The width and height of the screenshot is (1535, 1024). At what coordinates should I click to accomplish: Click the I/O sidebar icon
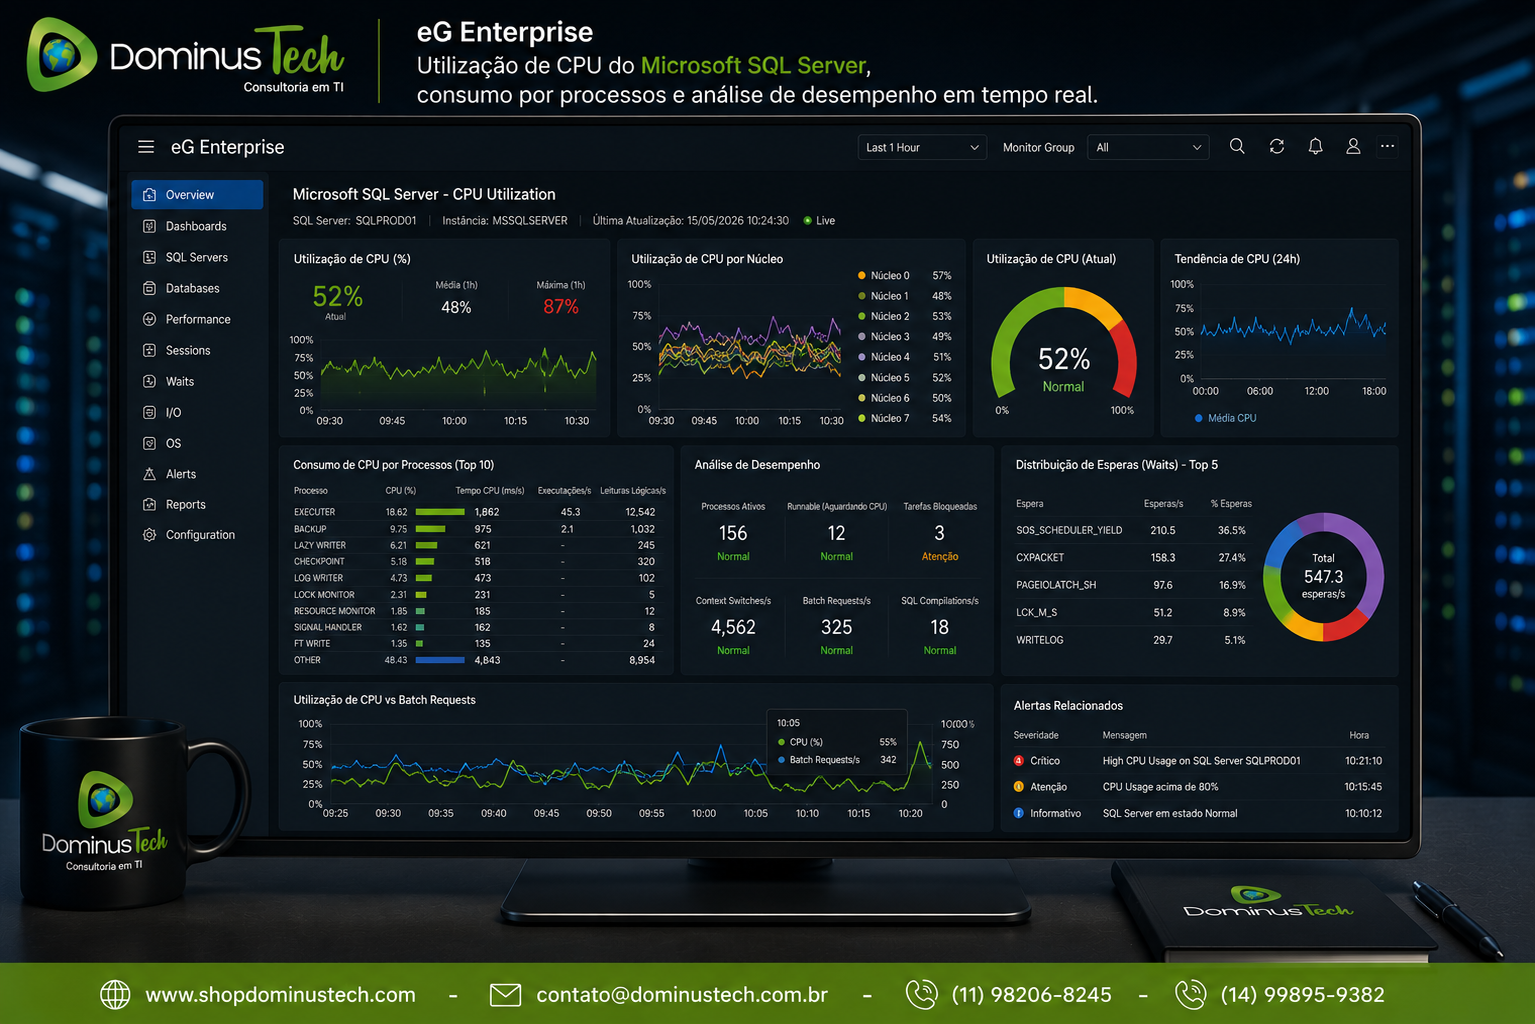(149, 412)
